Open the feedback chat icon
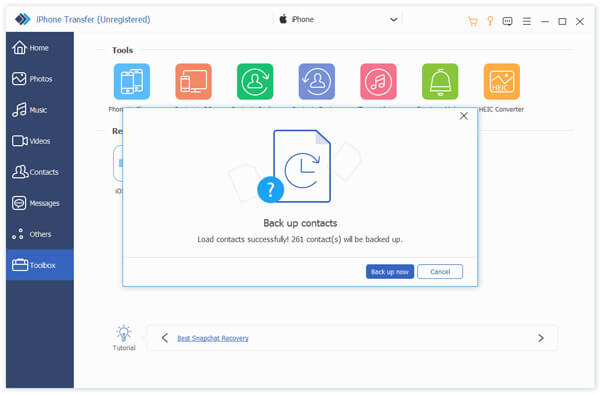The image size is (600, 394). click(x=507, y=21)
